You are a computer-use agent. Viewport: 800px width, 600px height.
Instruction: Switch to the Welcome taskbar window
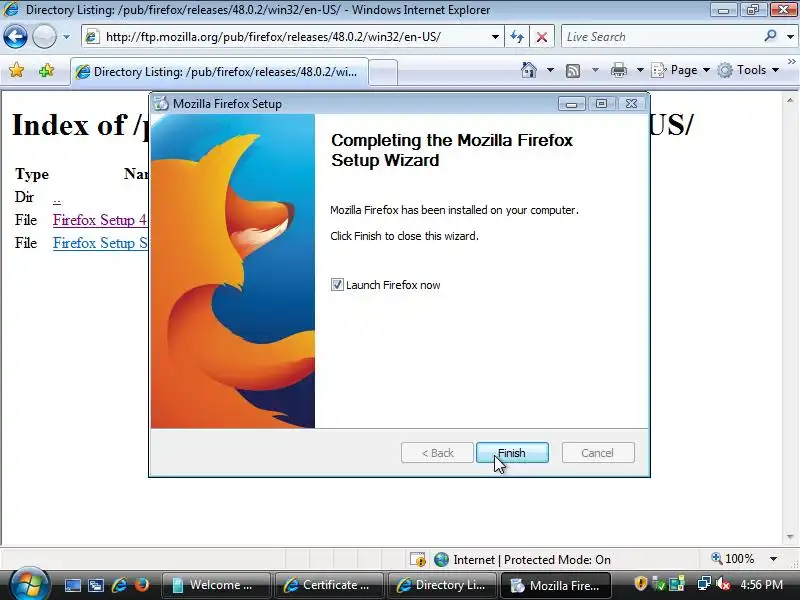[x=215, y=585]
